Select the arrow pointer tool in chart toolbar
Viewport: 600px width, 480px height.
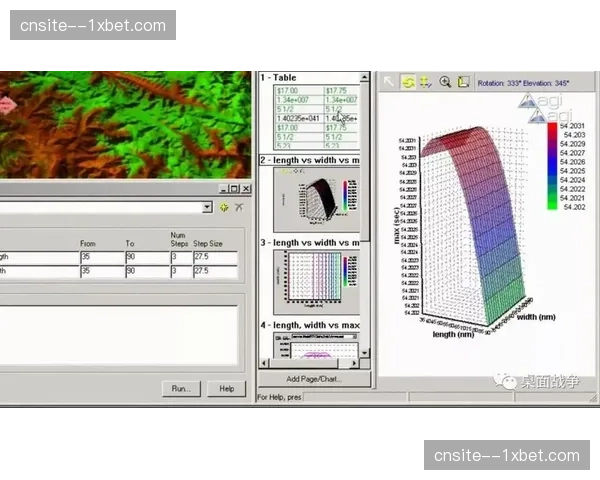click(389, 82)
